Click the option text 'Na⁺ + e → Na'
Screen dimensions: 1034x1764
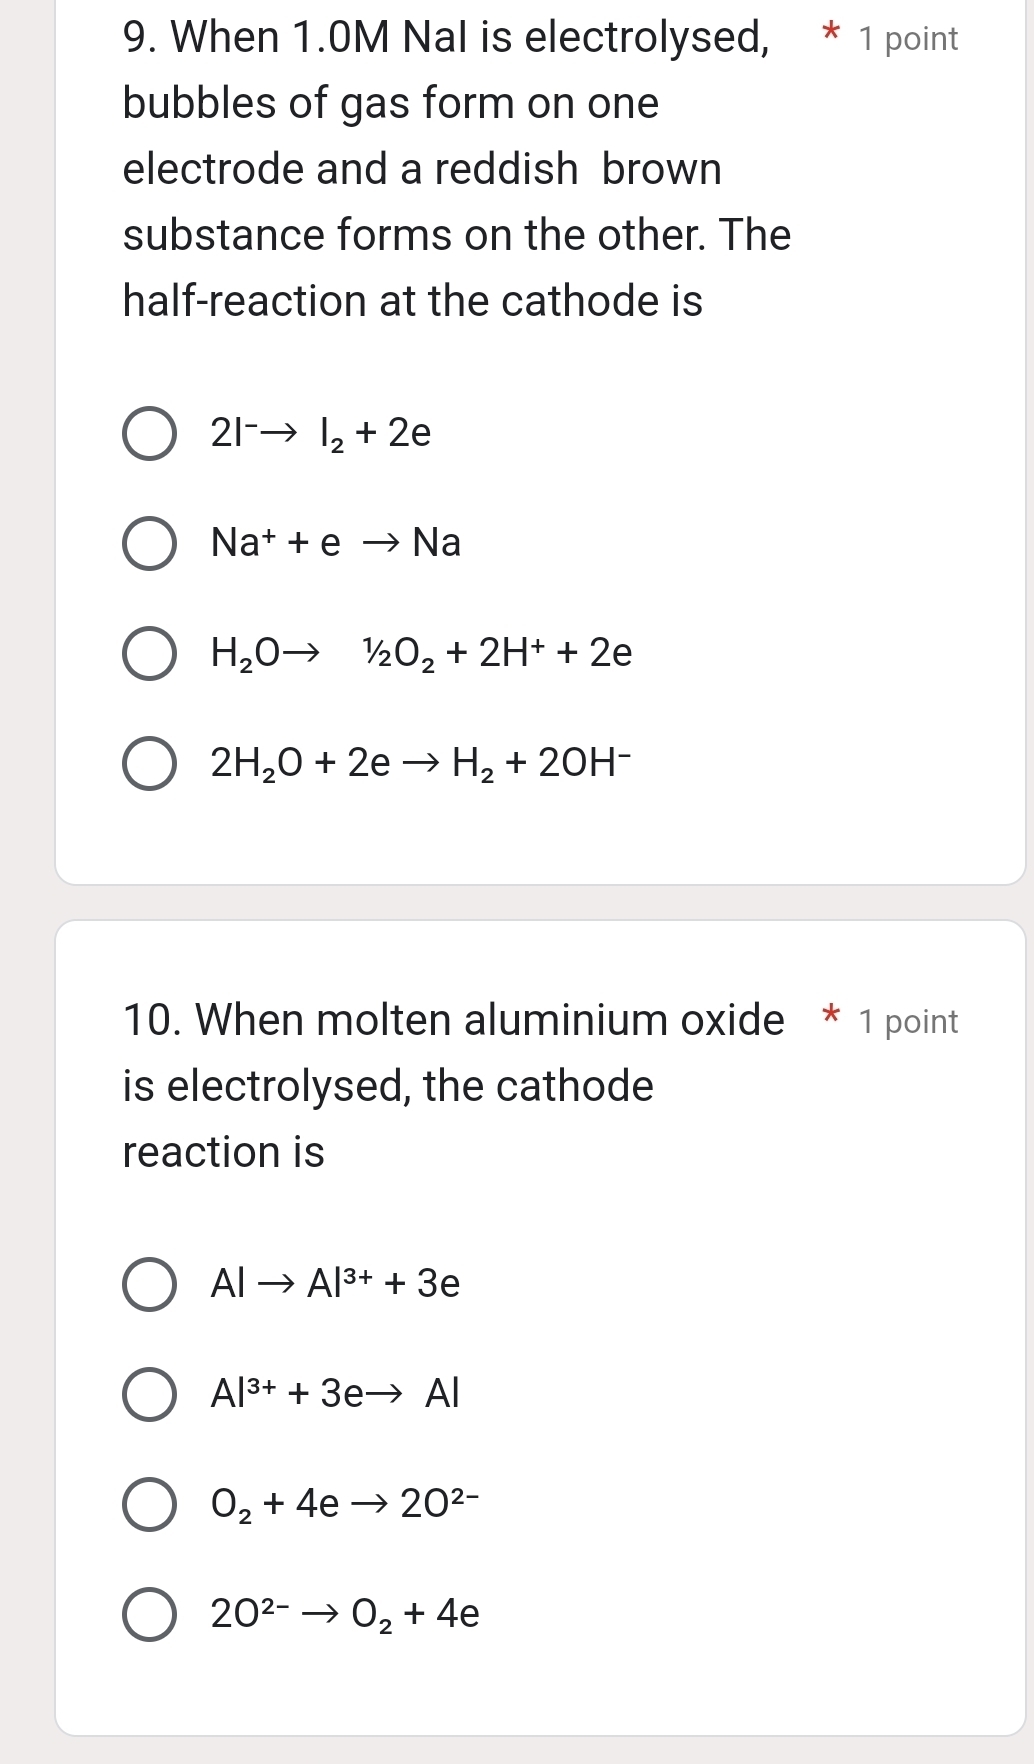point(336,543)
